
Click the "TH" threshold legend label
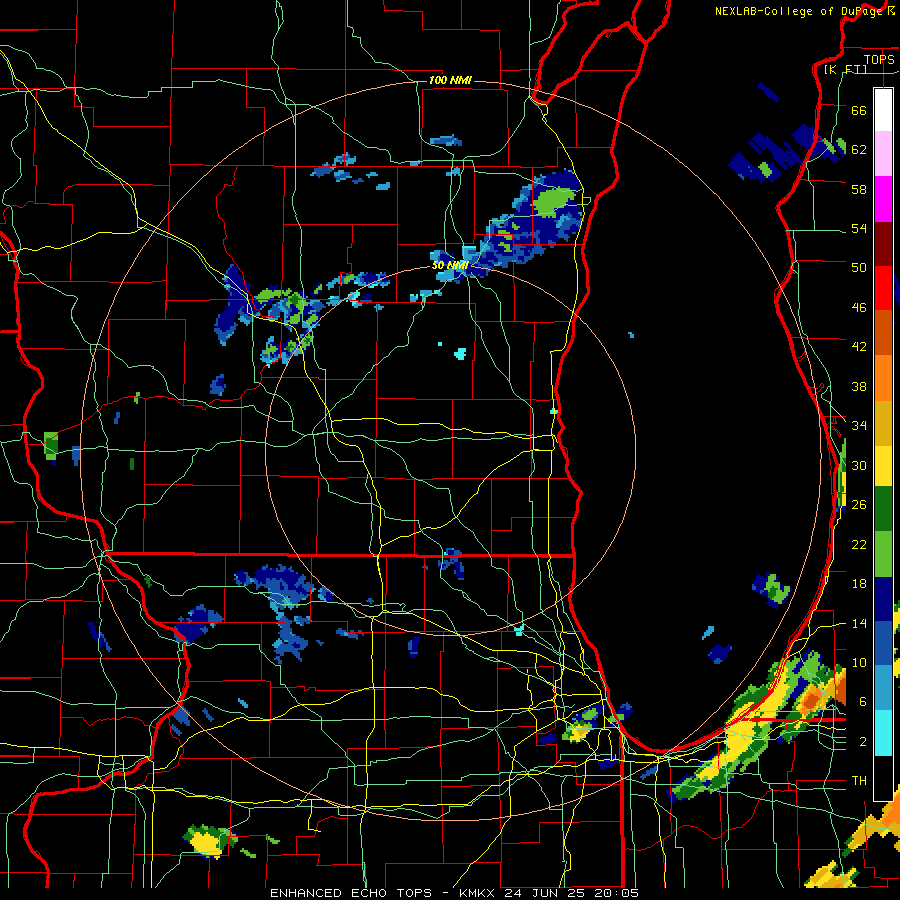[x=859, y=781]
